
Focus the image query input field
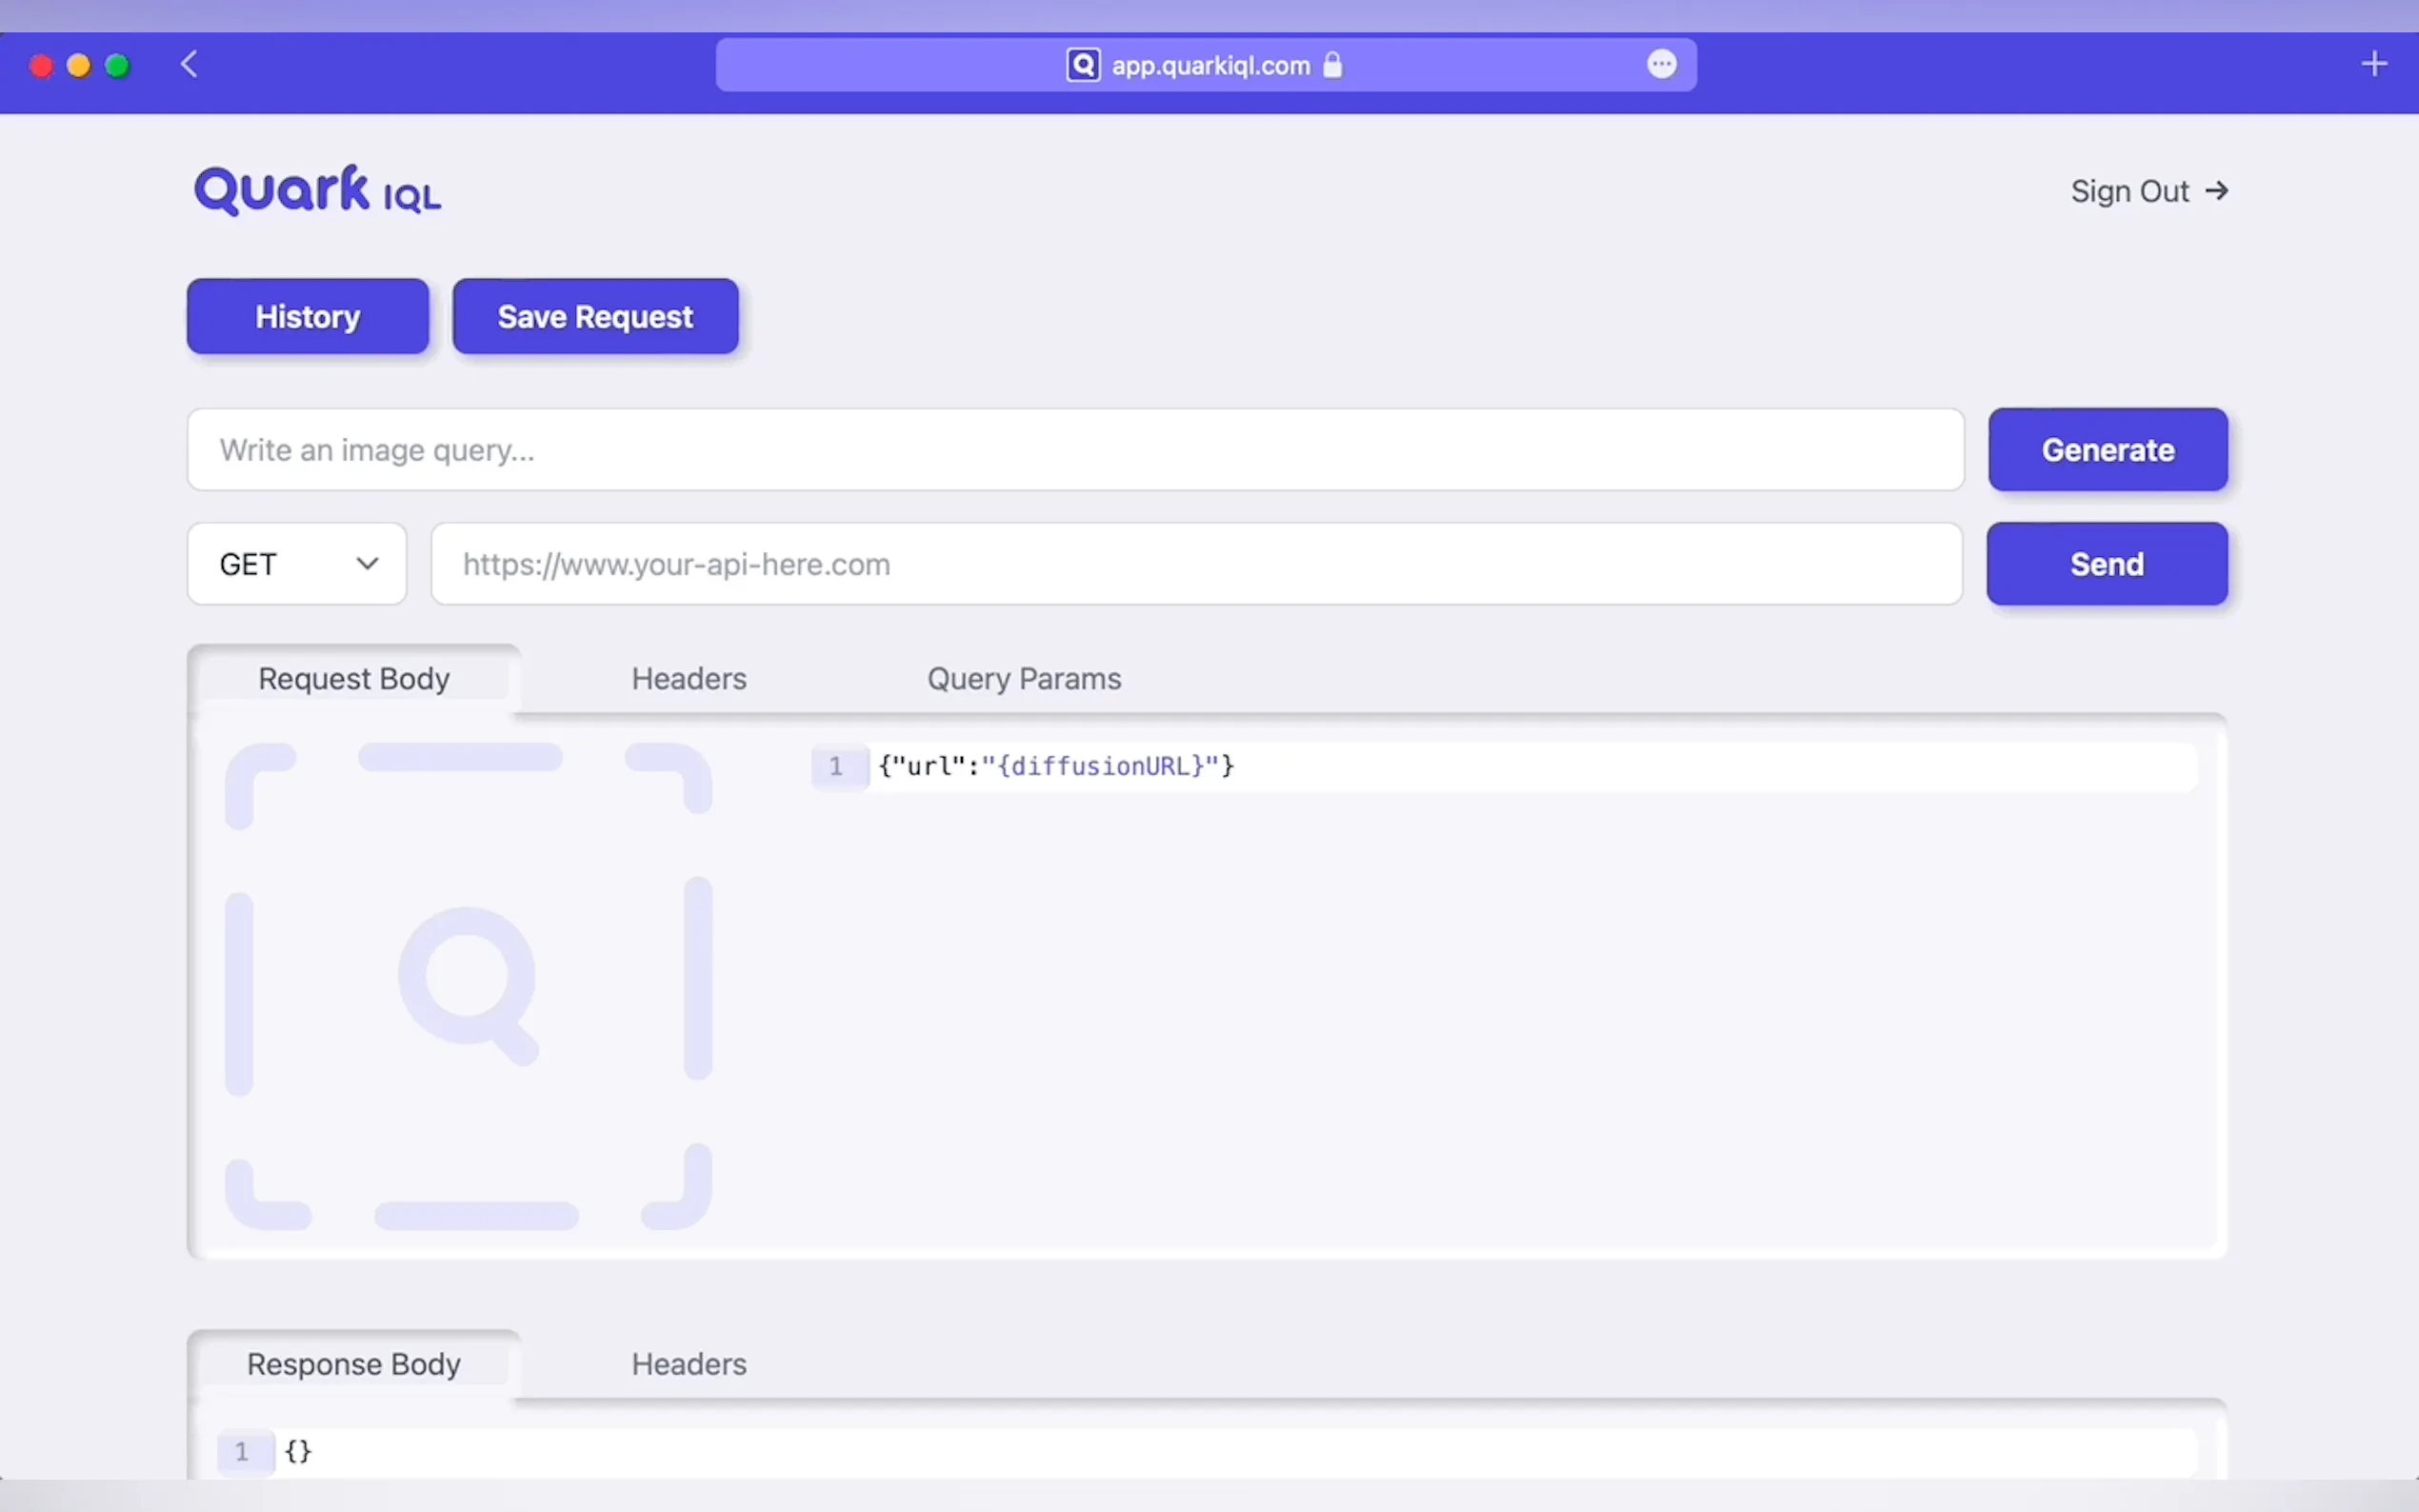pyautogui.click(x=1075, y=450)
